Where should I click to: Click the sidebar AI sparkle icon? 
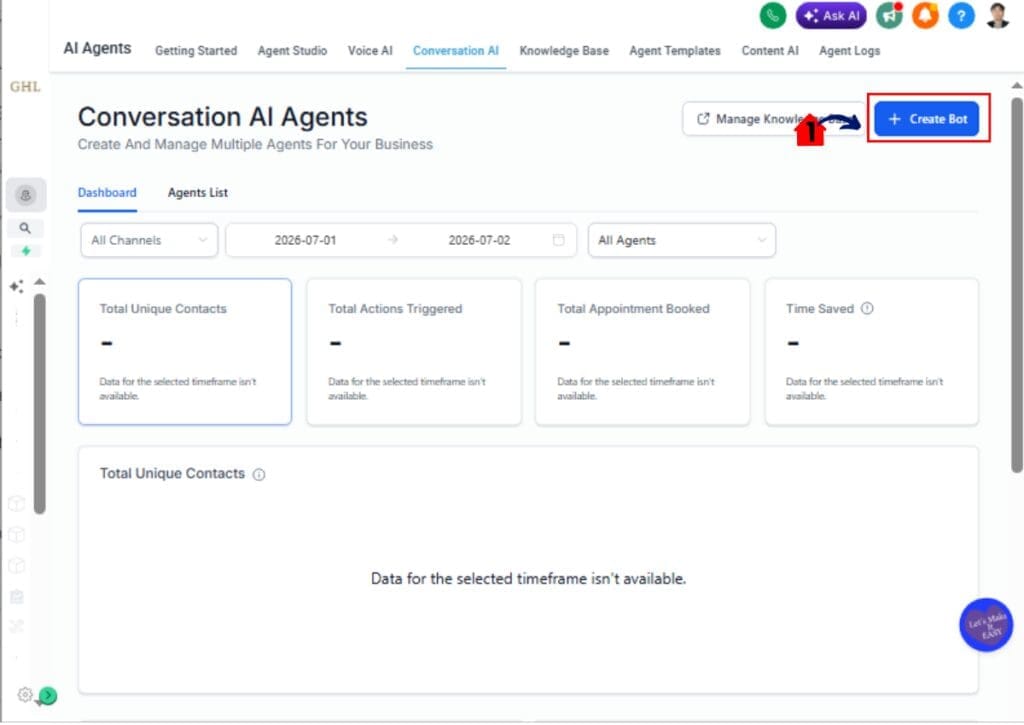[17, 287]
